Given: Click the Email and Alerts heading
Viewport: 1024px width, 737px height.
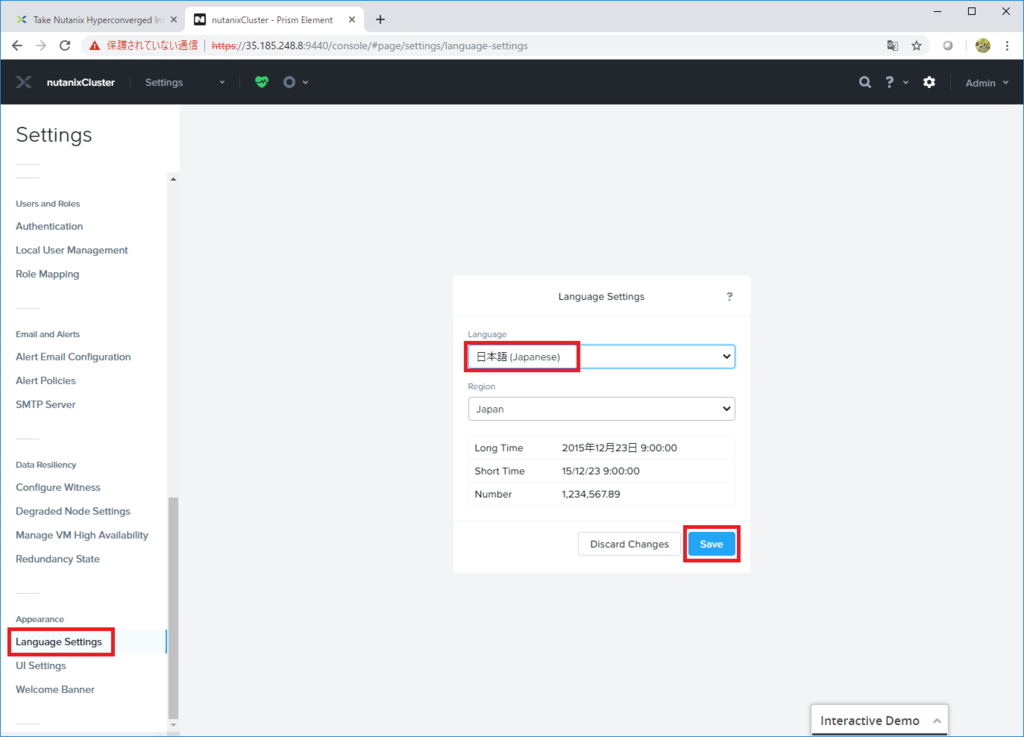Looking at the screenshot, I should pos(48,334).
